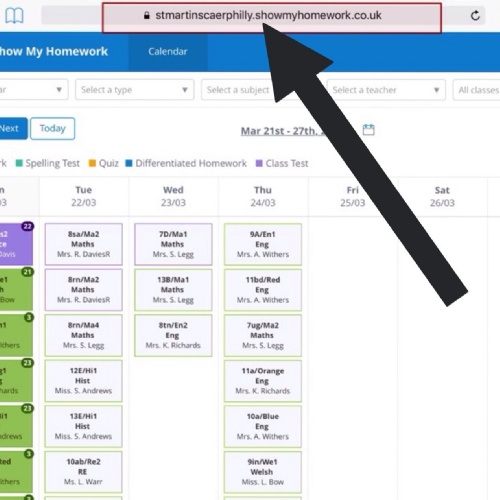Click the purple badge showing 22
This screenshot has height=500, width=500.
28,226
